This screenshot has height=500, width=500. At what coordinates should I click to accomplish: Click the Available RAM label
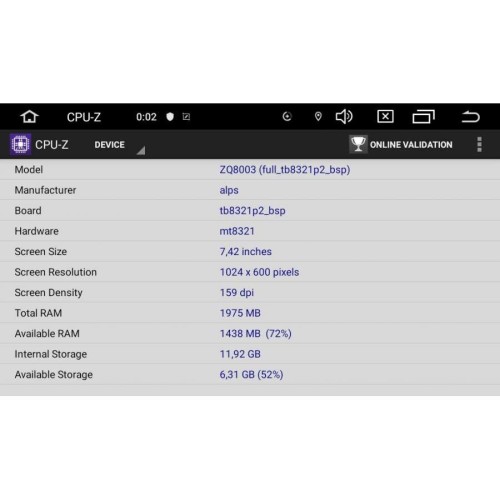tap(47, 334)
